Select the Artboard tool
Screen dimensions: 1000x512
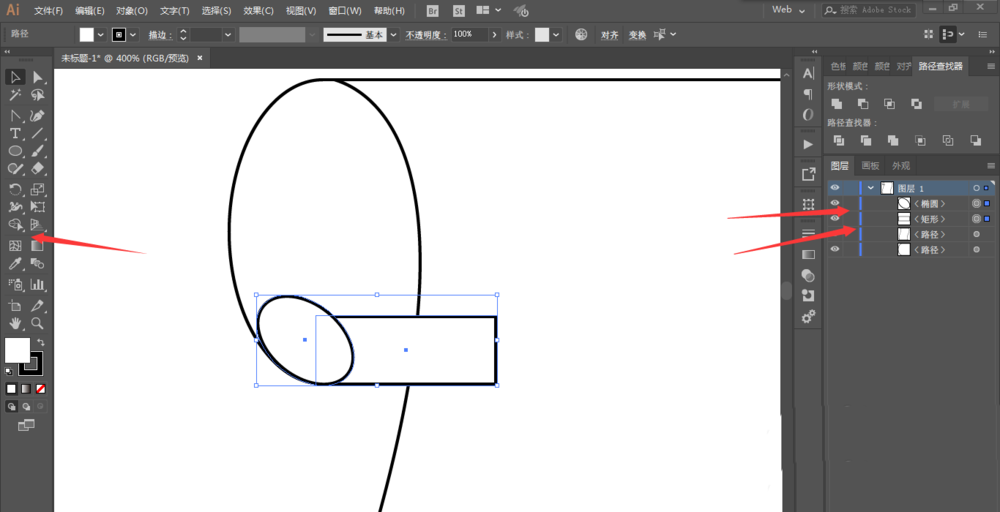(x=15, y=305)
